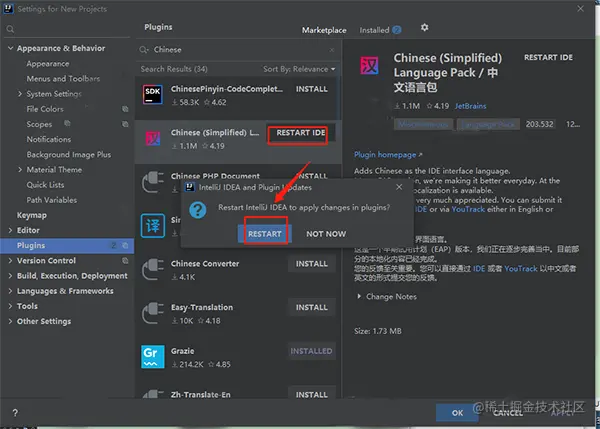Viewport: 600px width, 429px height.
Task: Click the plugin search field with Chinese
Action: point(237,50)
